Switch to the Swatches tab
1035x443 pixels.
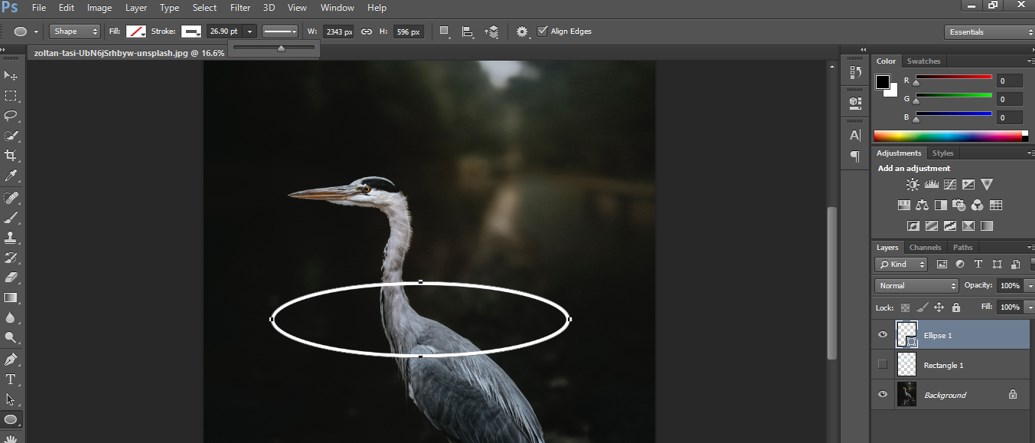tap(923, 61)
